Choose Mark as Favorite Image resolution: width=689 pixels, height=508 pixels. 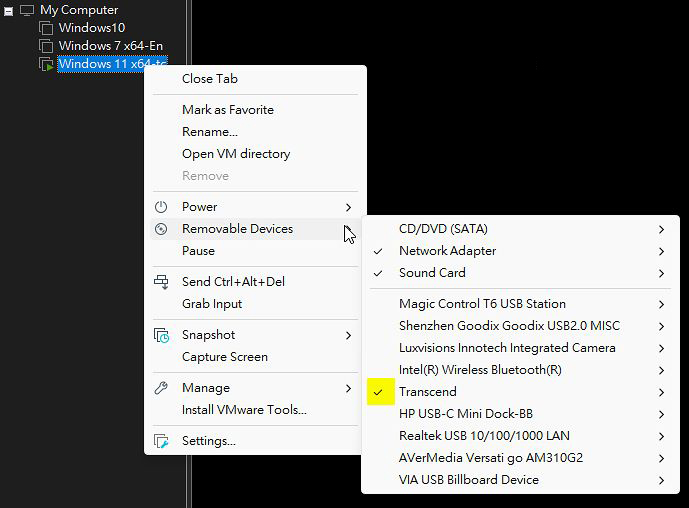(x=227, y=110)
